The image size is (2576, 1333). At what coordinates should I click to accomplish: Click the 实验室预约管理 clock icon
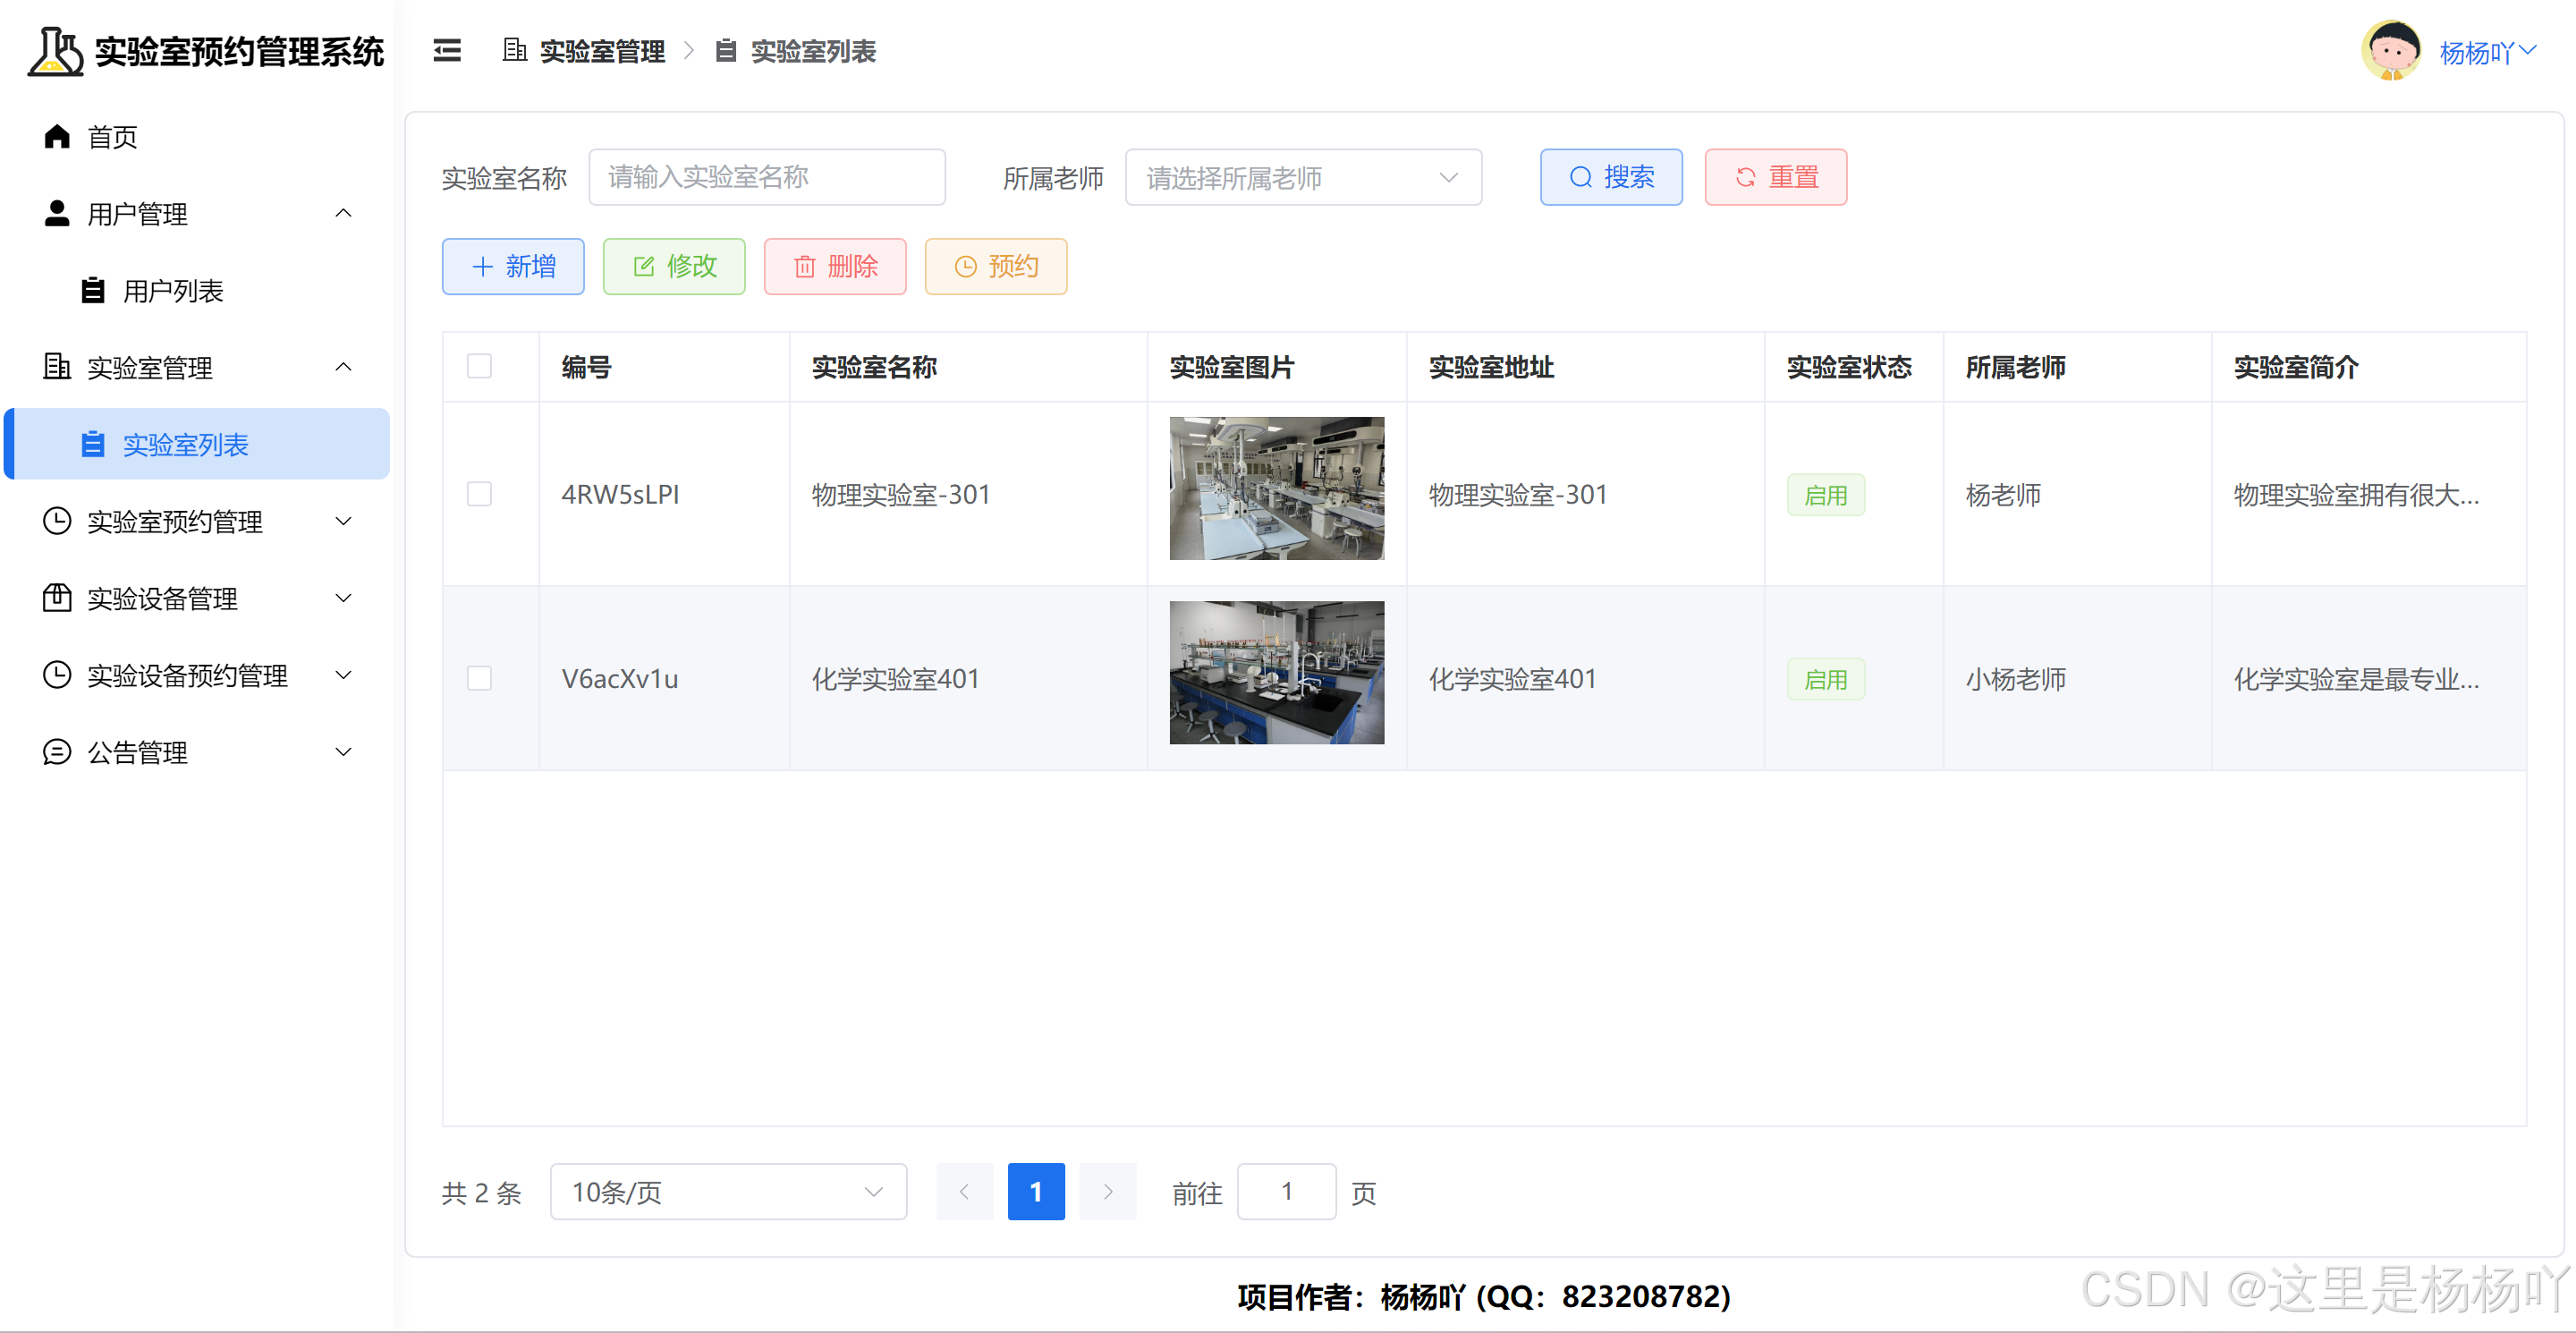coord(57,521)
